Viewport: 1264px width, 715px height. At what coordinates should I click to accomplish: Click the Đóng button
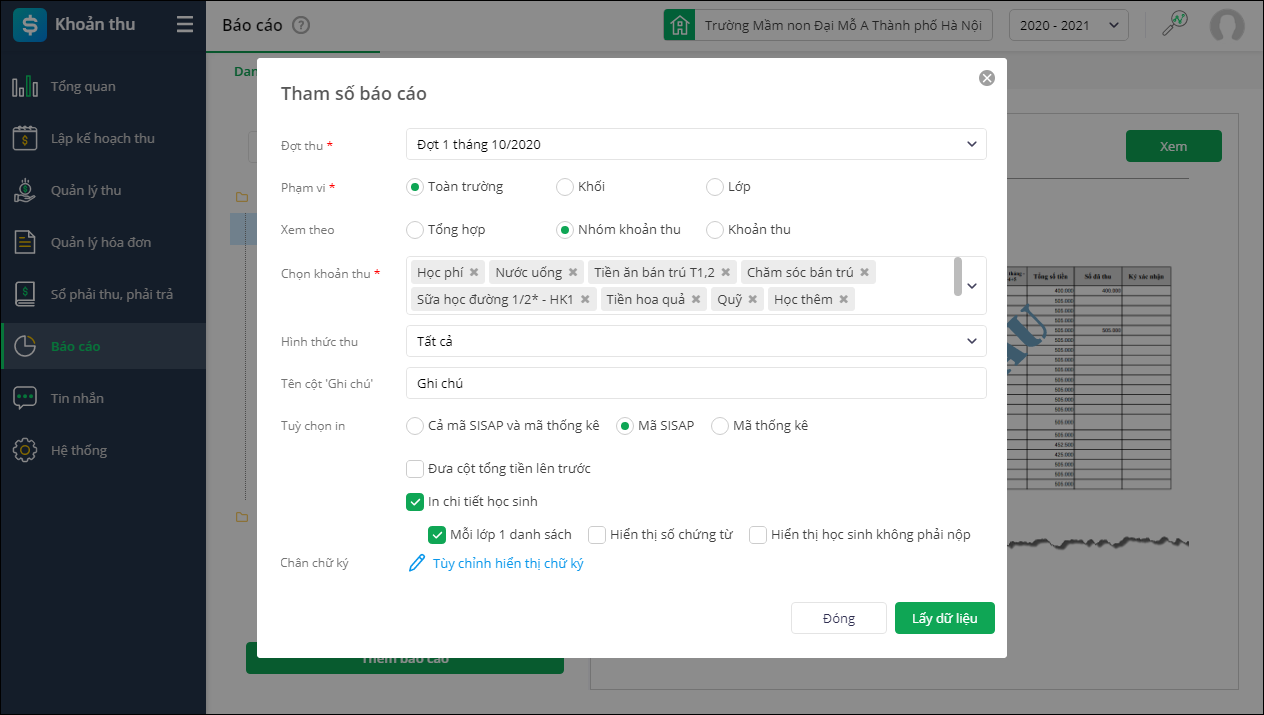(838, 618)
